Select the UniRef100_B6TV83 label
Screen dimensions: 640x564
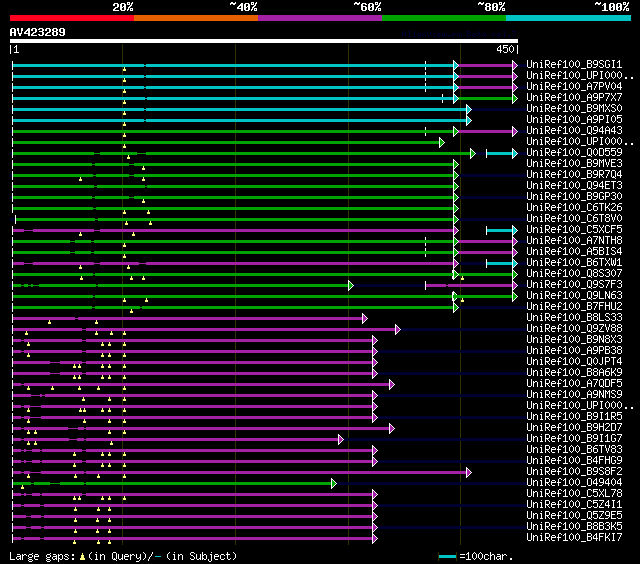point(574,450)
